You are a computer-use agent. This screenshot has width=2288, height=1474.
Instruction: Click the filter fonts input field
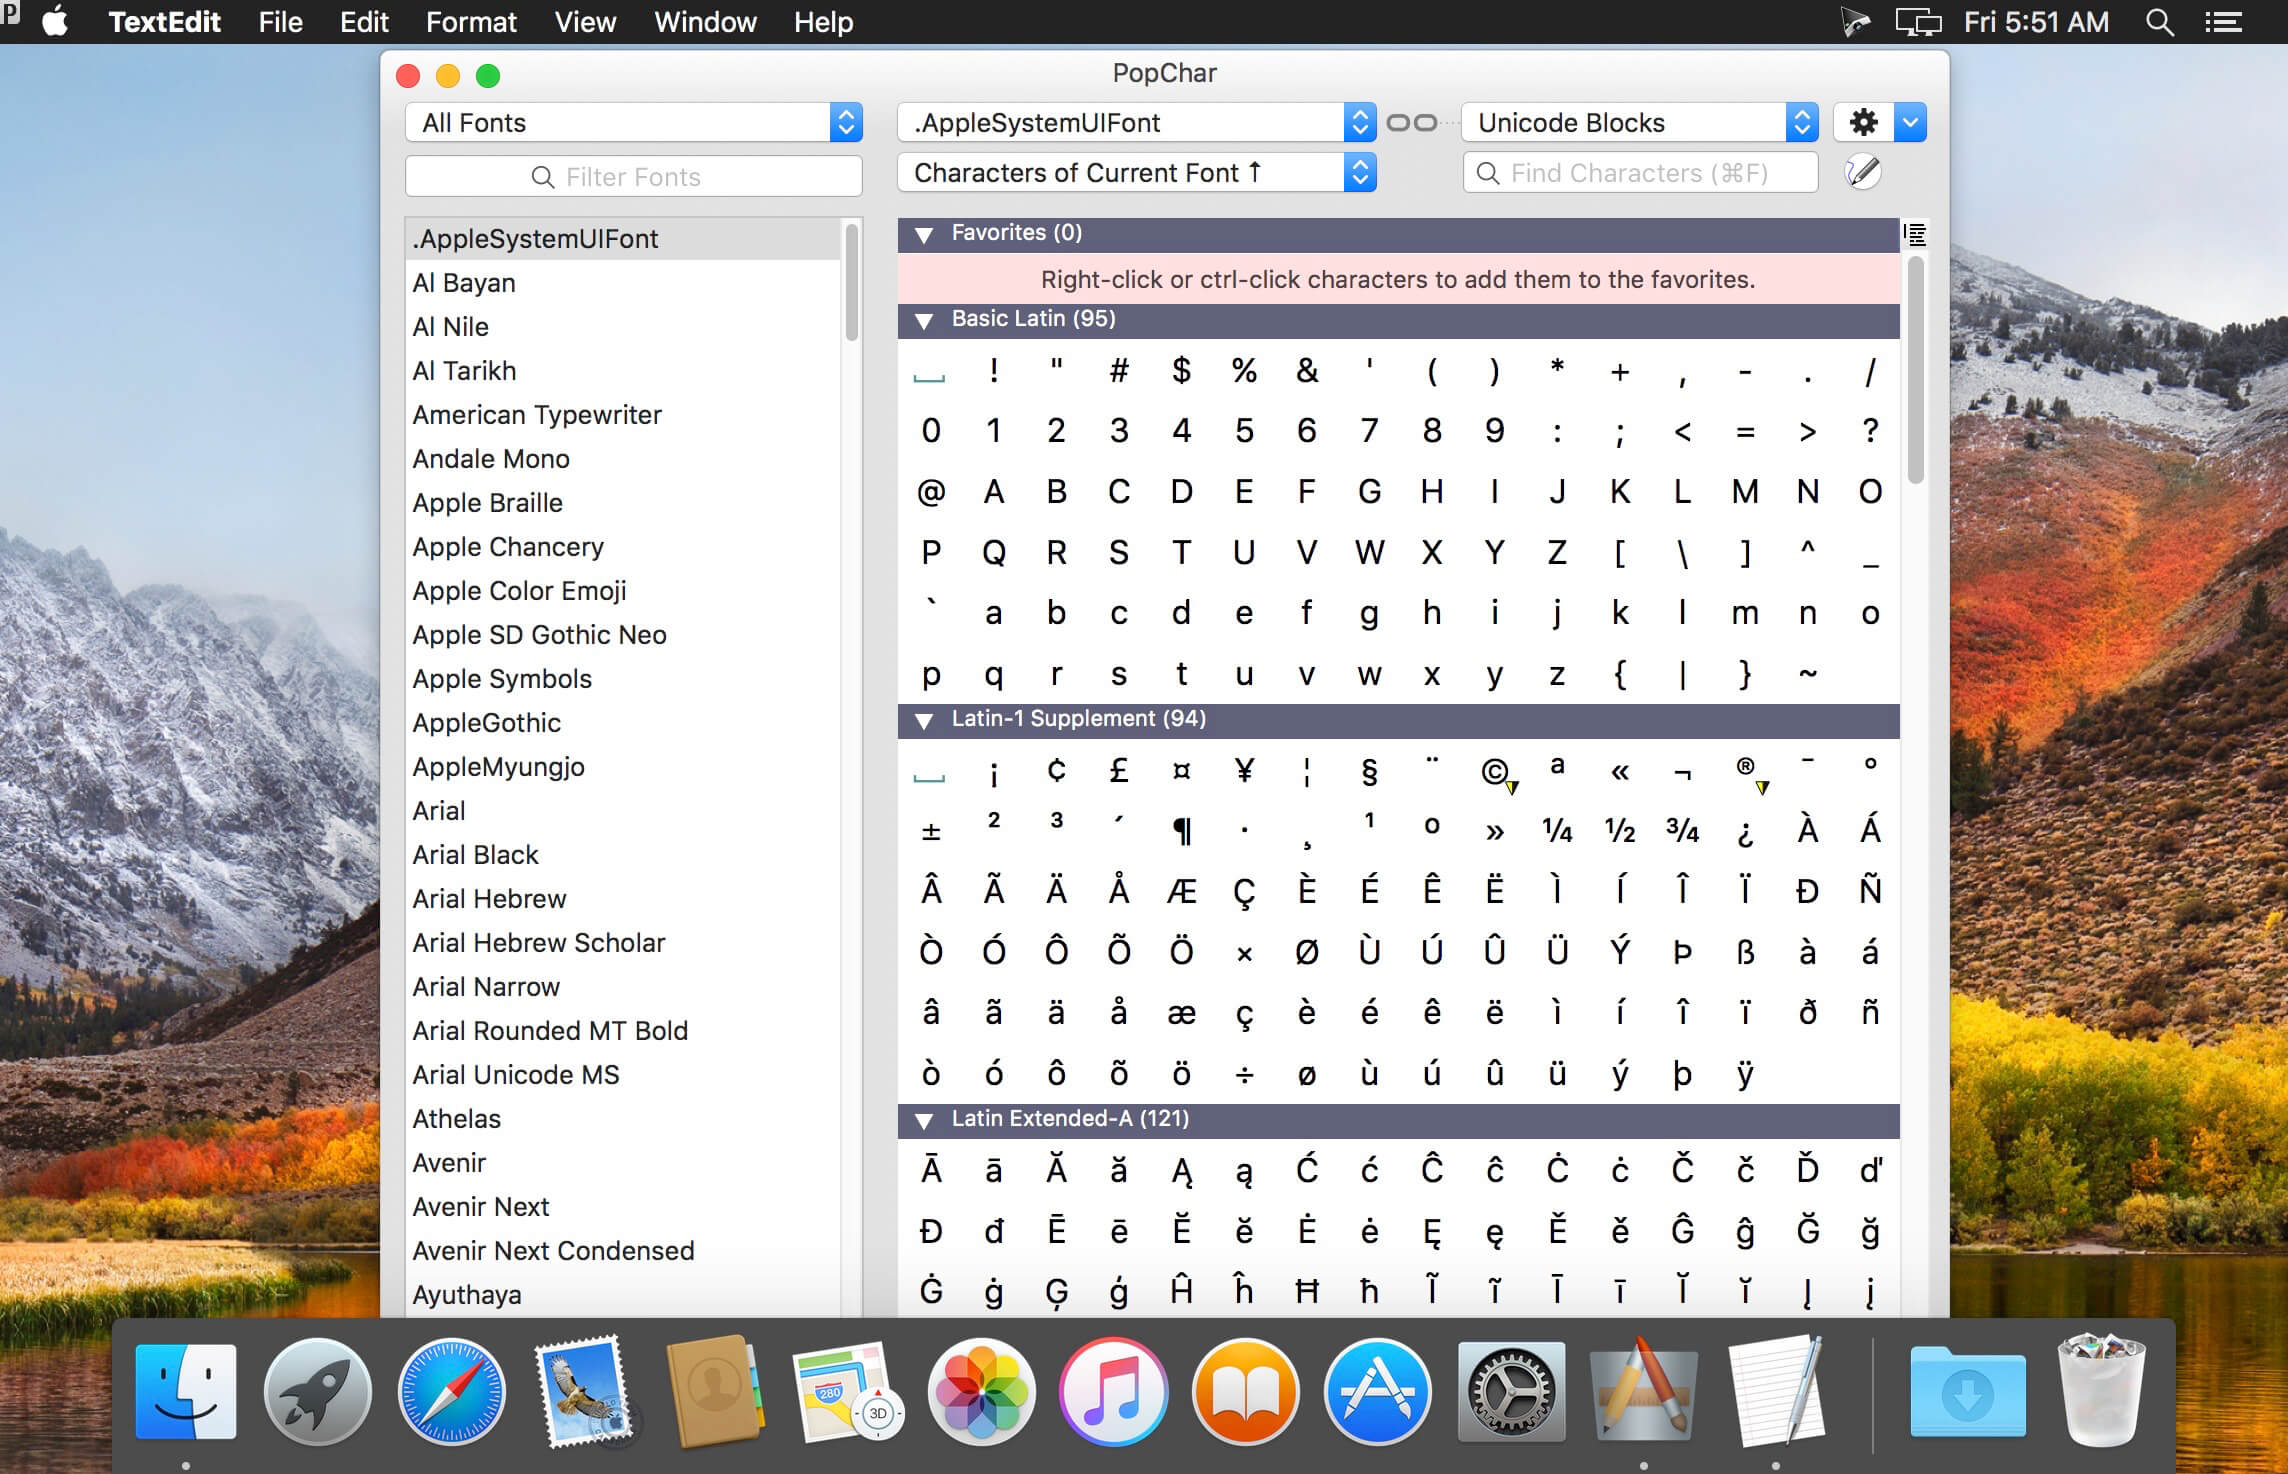[632, 178]
